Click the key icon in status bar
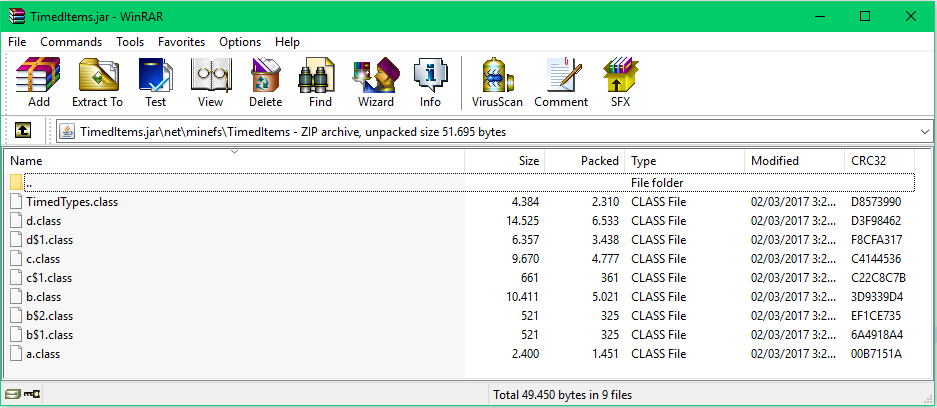Viewport: 937px width, 408px height. [31, 394]
